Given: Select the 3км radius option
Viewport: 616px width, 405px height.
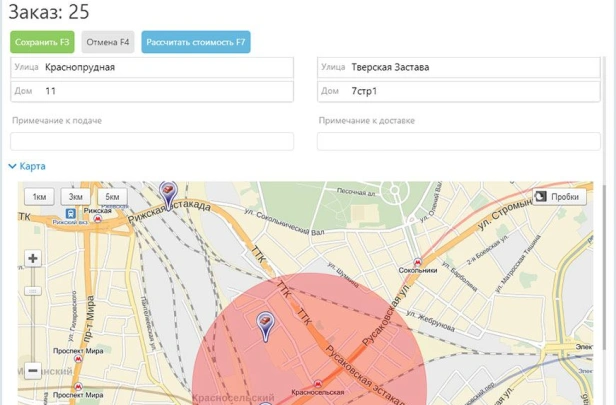Looking at the screenshot, I should (76, 197).
